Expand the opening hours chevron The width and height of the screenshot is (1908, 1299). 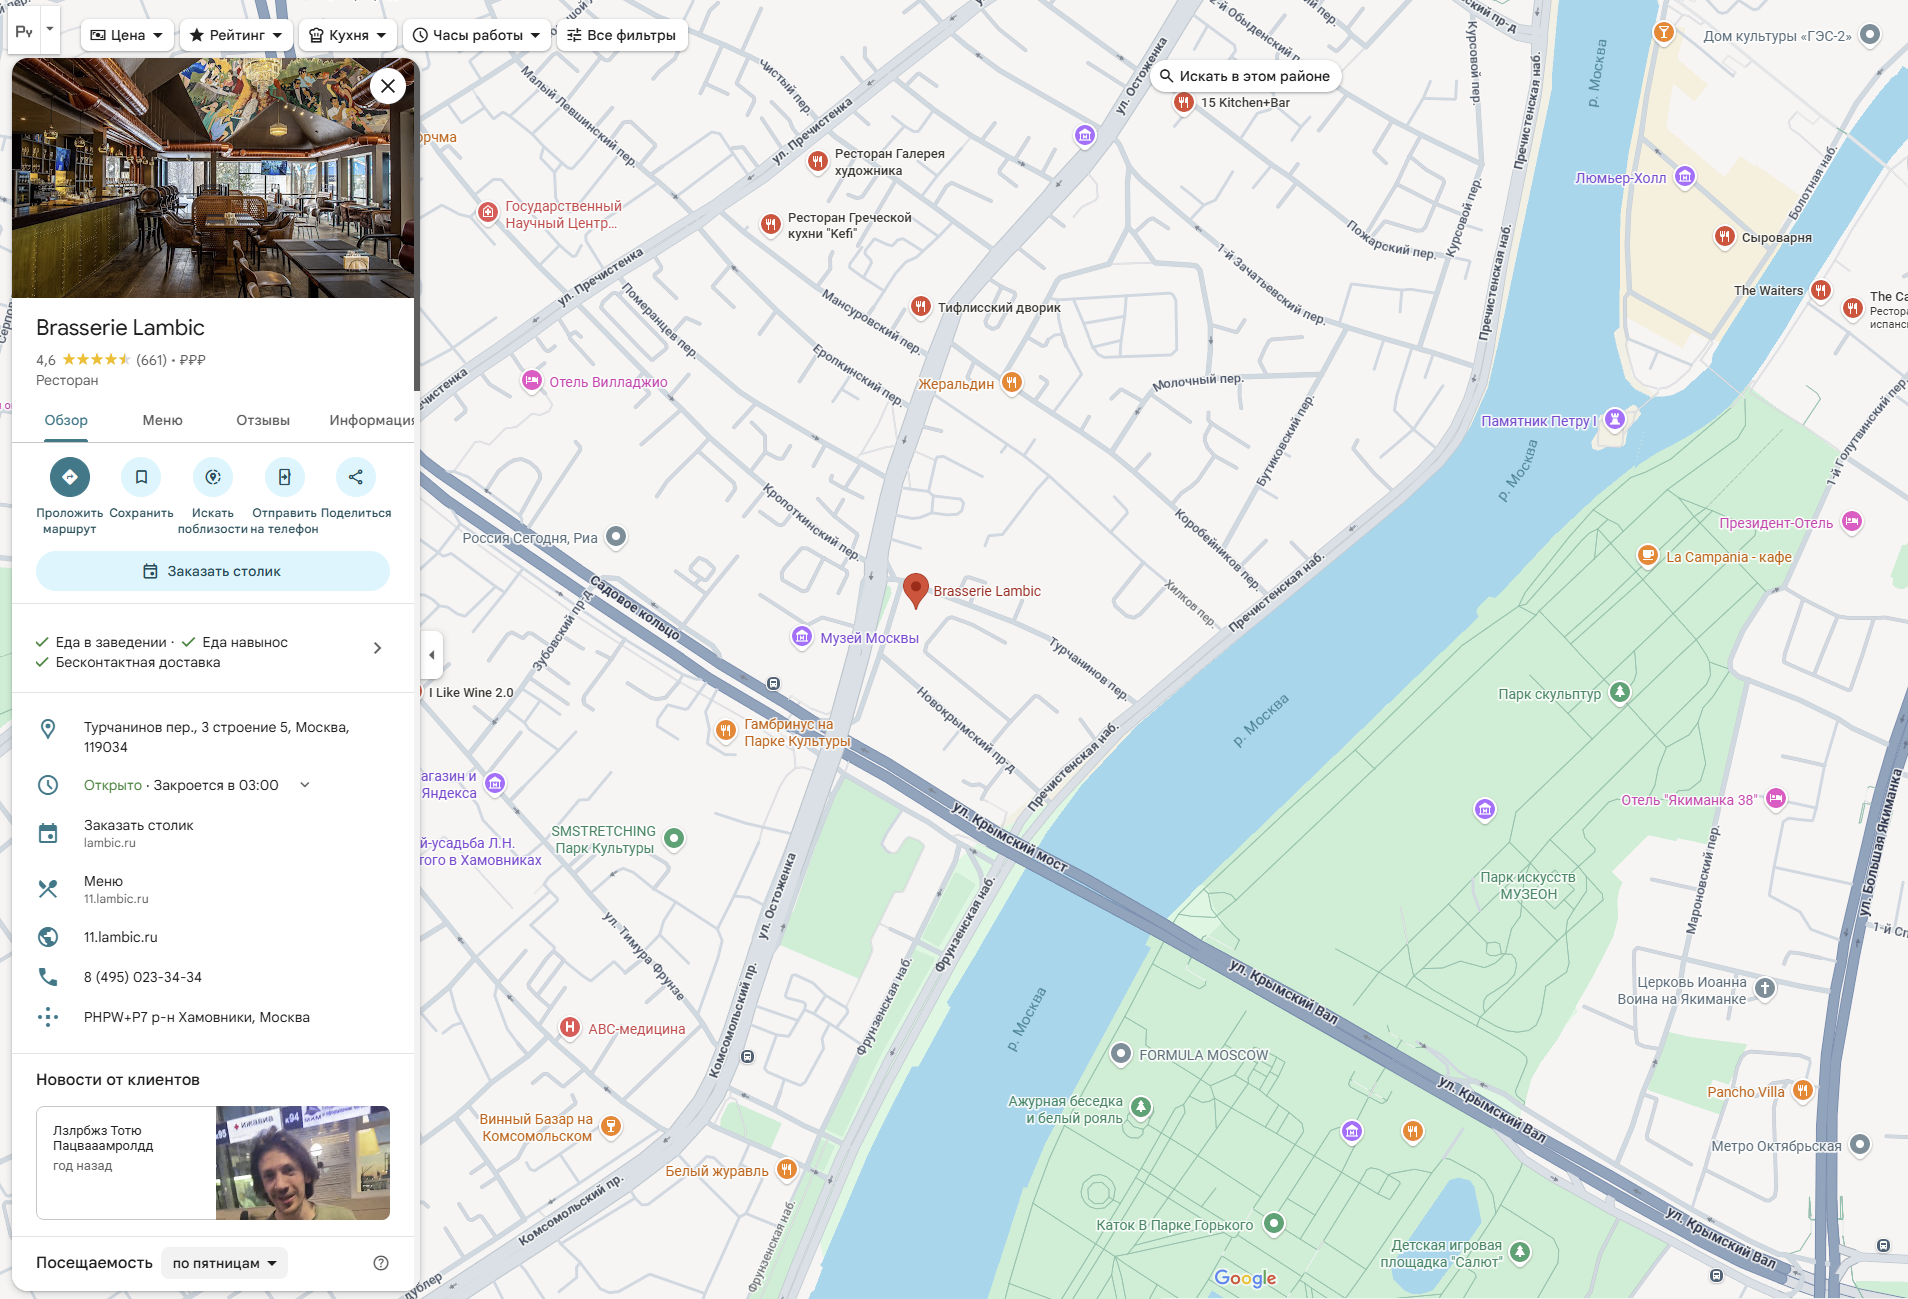305,785
